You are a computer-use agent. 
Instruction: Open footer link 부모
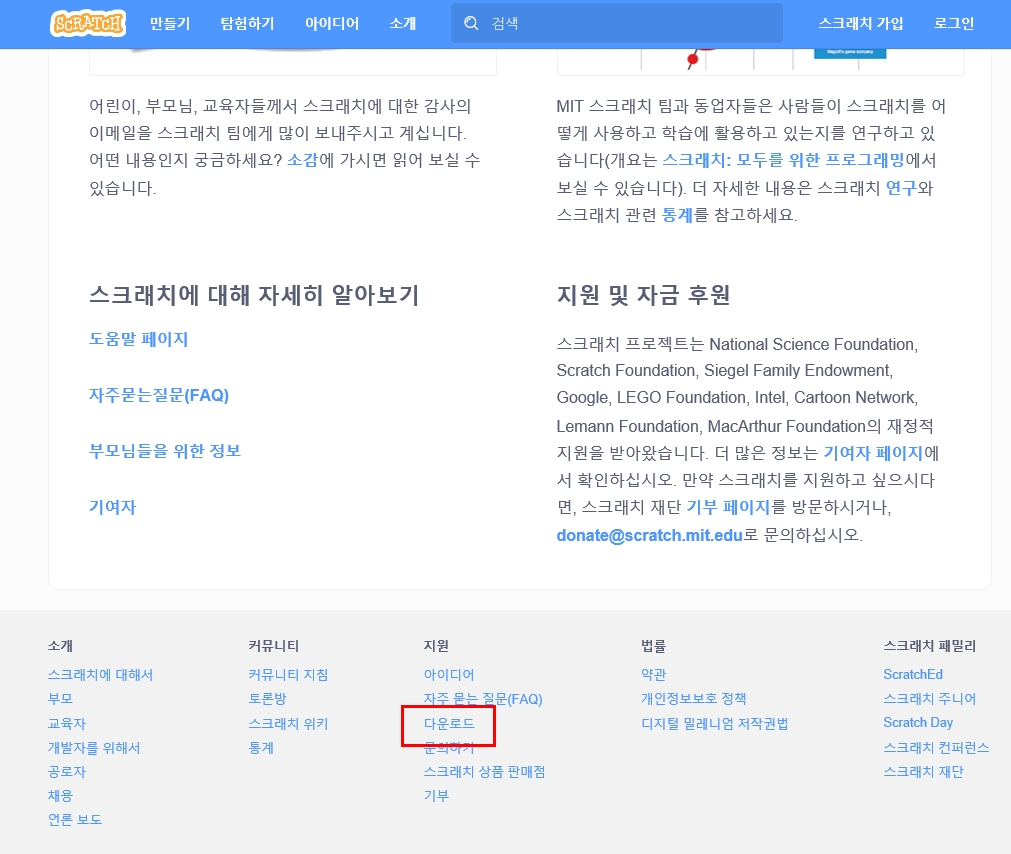tap(60, 699)
